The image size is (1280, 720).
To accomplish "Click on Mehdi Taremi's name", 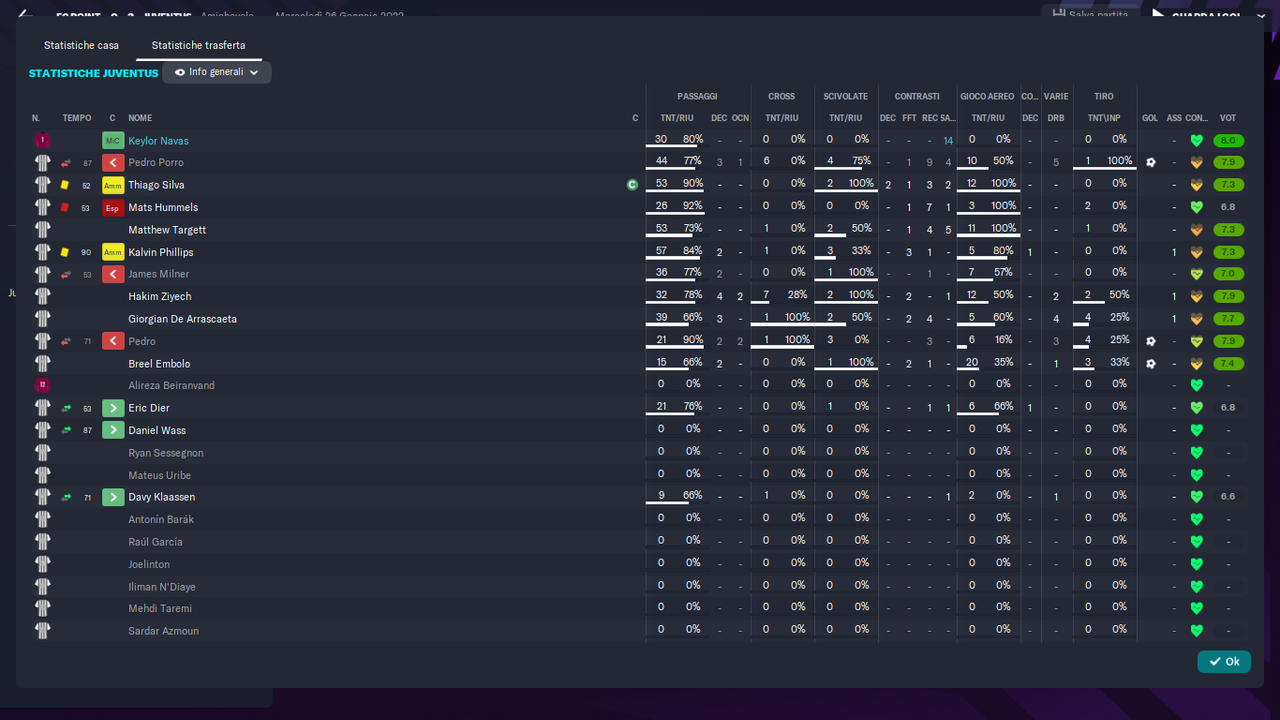I will tap(160, 608).
